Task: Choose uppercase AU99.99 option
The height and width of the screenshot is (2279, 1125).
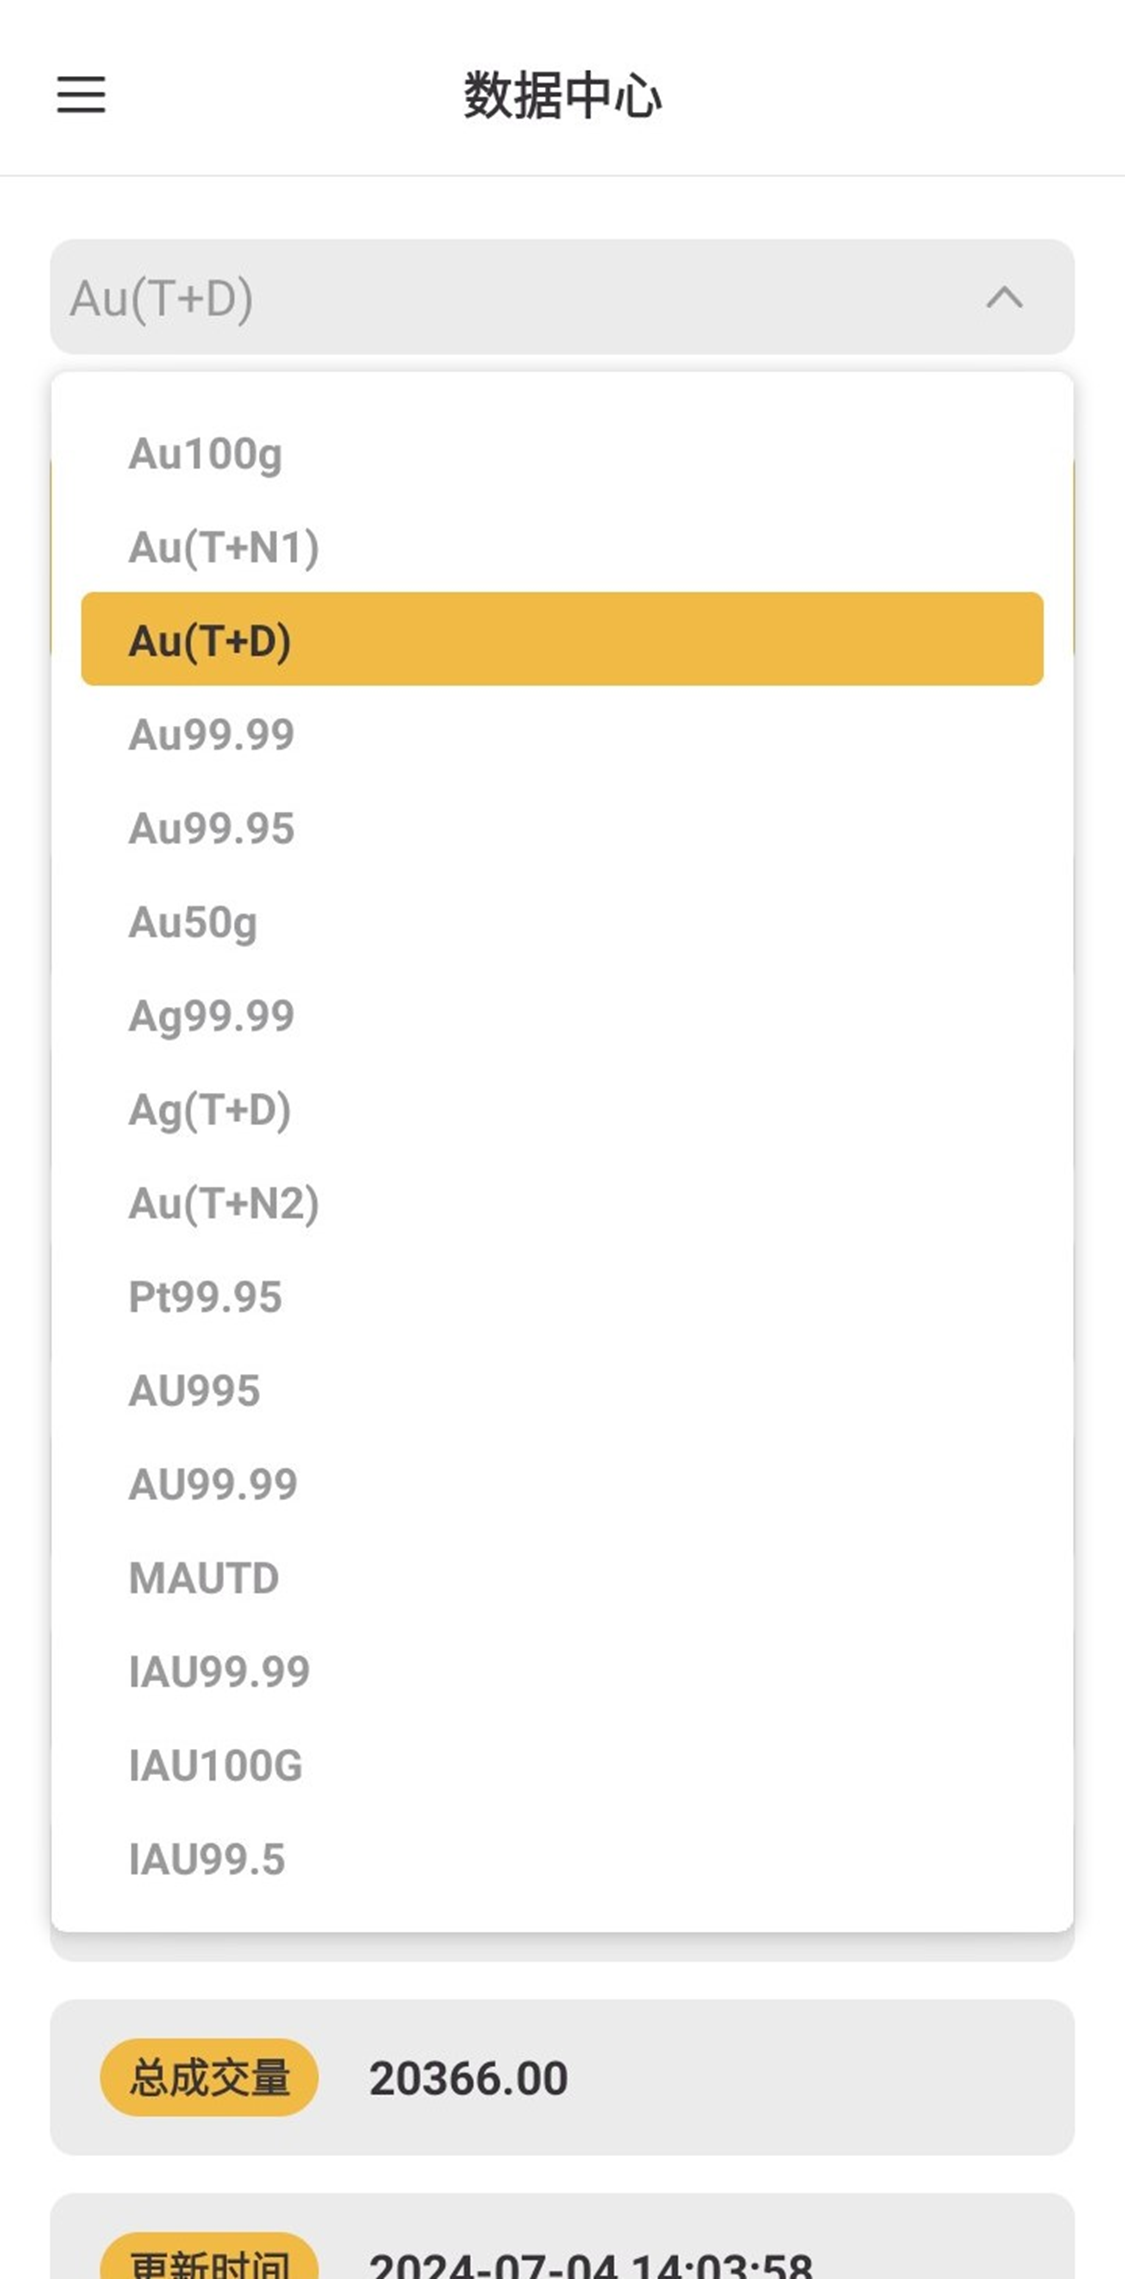Action: pos(213,1484)
